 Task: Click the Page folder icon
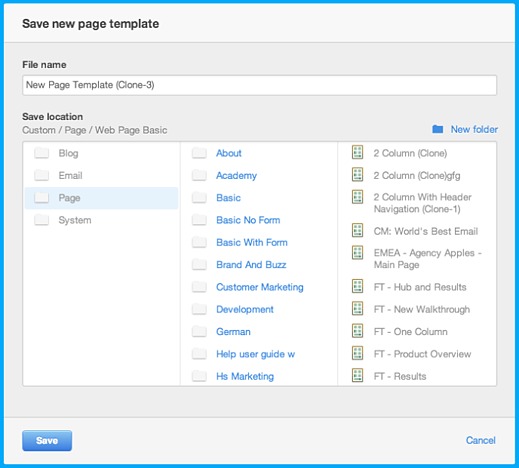[42, 198]
